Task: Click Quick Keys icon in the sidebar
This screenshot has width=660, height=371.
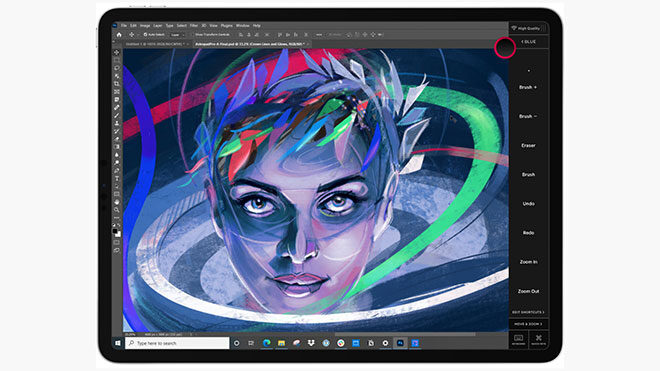Action: click(538, 339)
